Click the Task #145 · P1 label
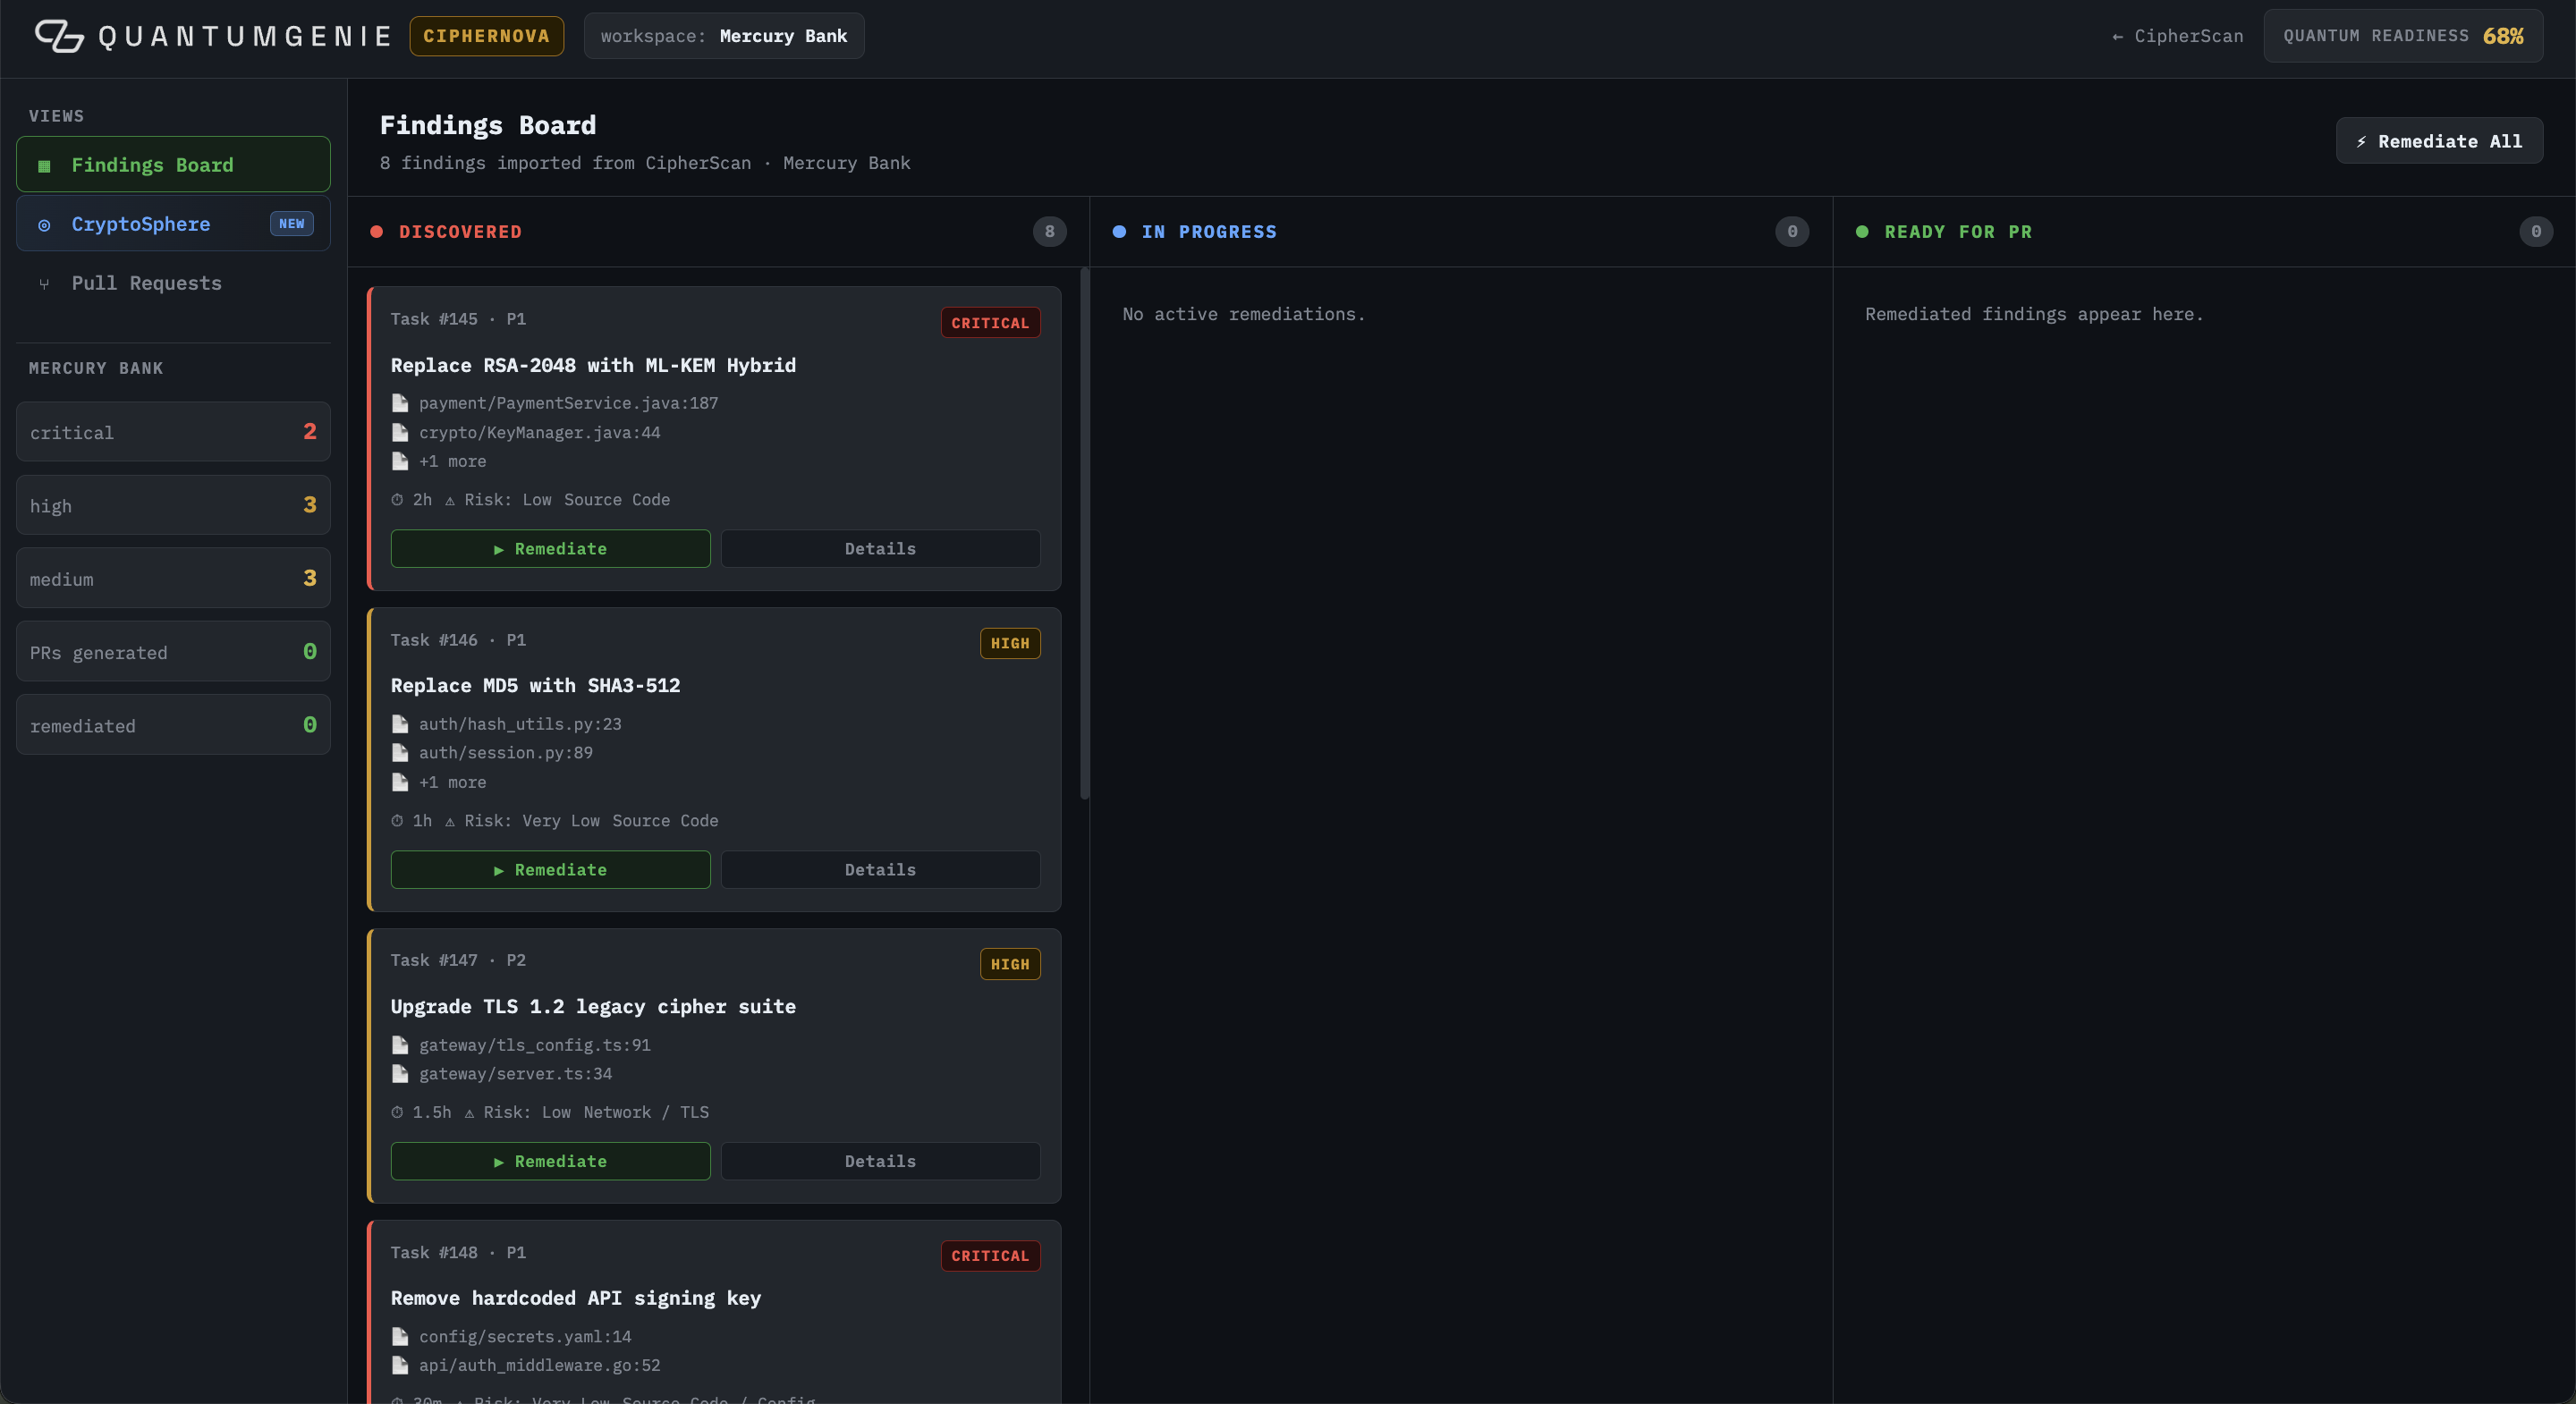 coord(458,319)
